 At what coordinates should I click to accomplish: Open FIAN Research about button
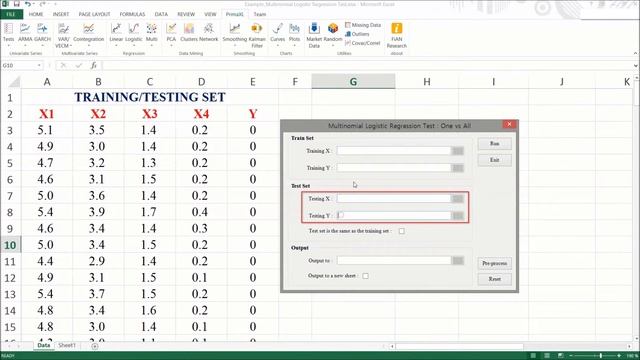[x=396, y=35]
